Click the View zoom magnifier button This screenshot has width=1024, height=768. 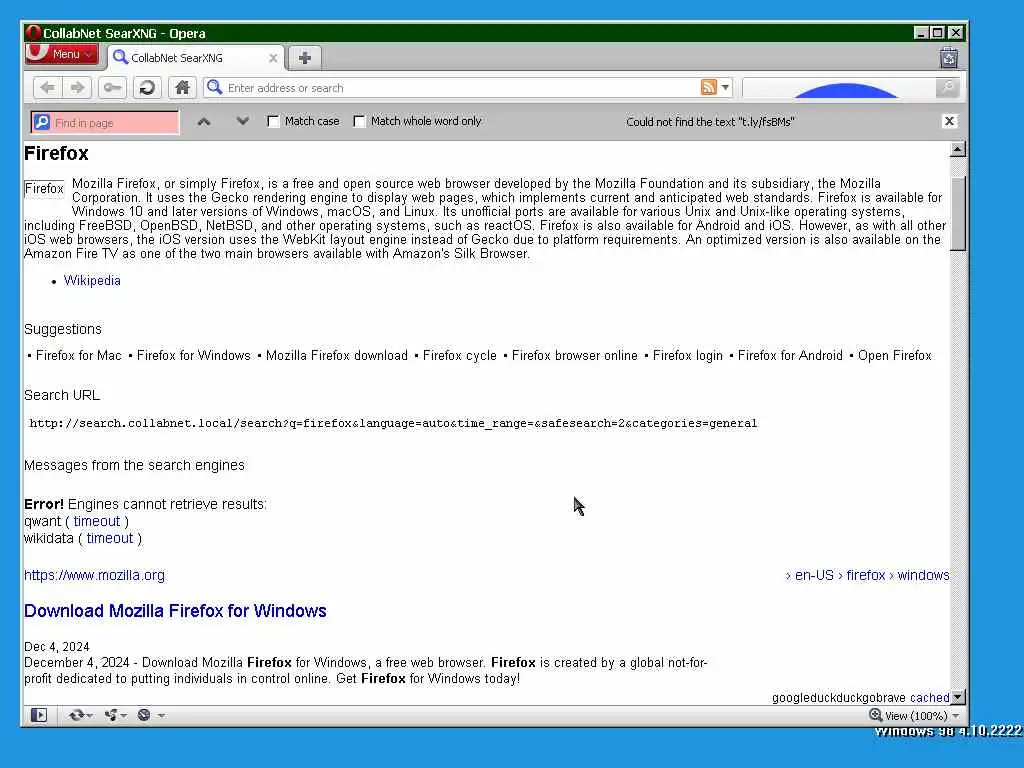click(x=876, y=715)
